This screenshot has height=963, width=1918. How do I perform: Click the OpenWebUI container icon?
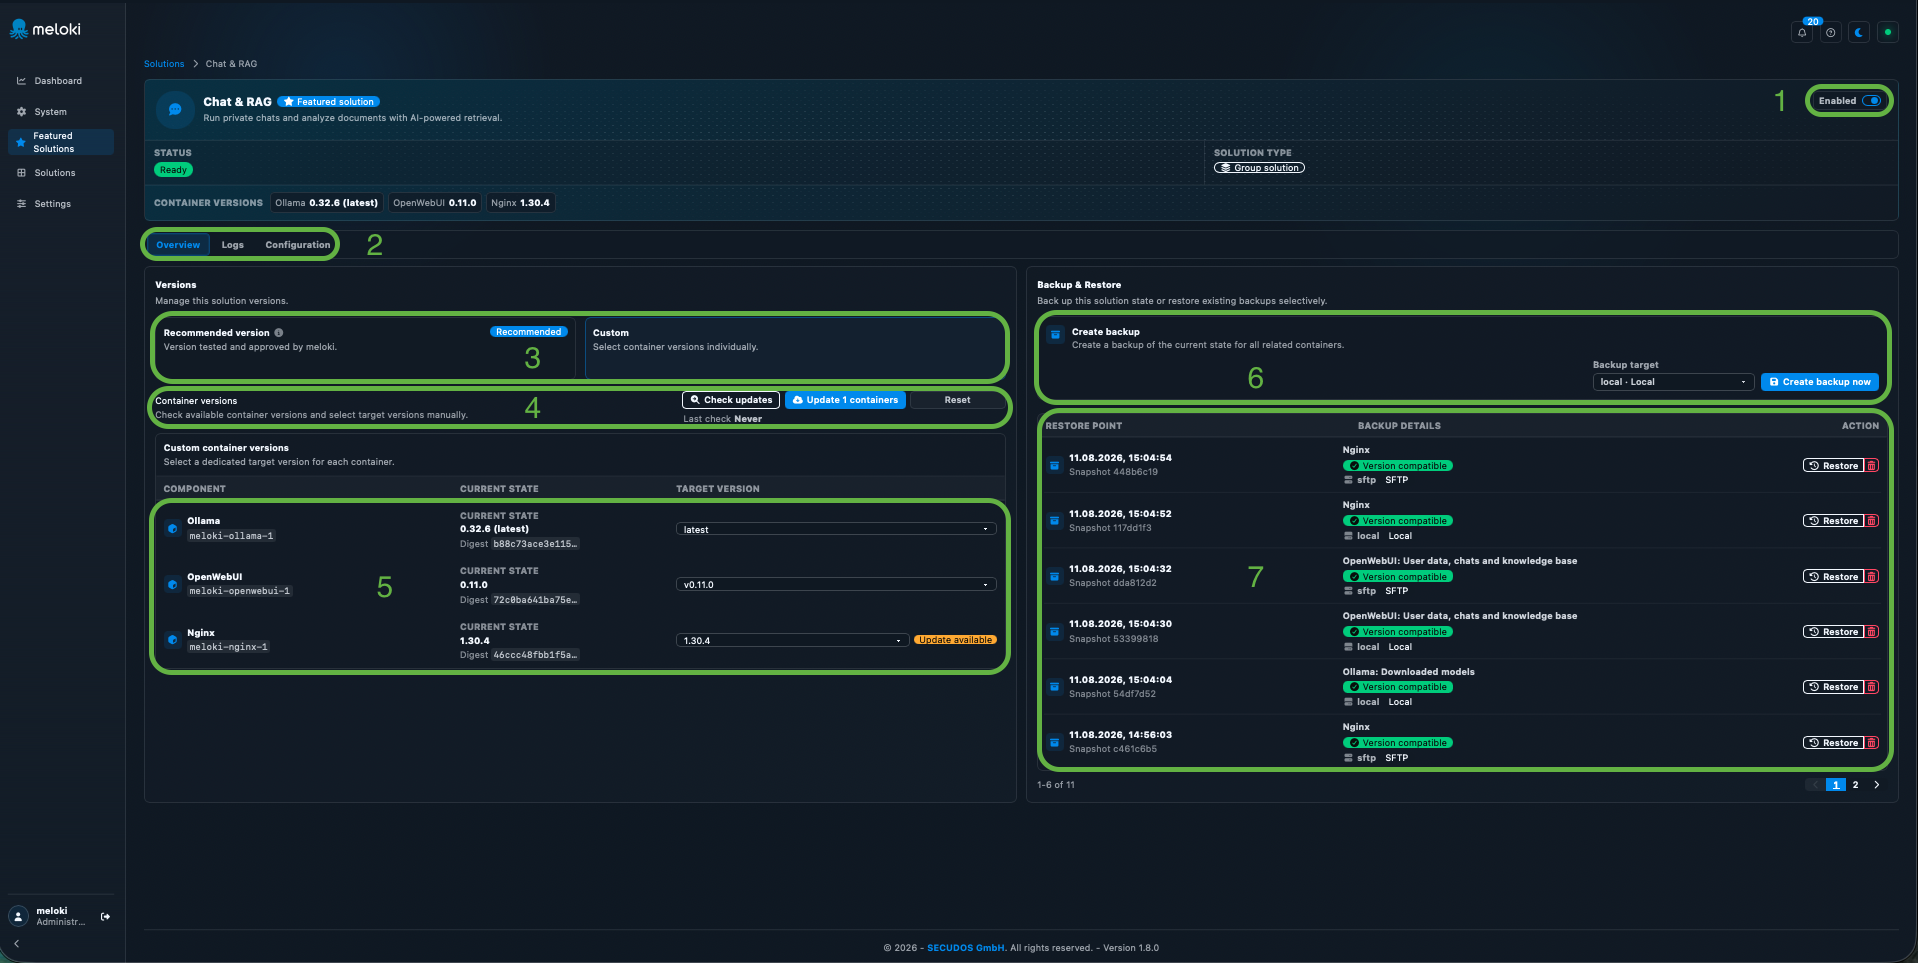point(173,584)
